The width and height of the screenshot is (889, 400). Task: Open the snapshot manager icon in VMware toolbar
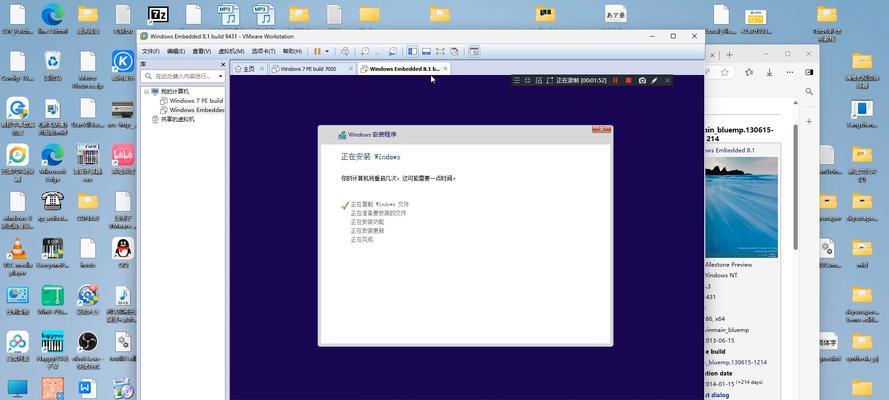(392, 52)
